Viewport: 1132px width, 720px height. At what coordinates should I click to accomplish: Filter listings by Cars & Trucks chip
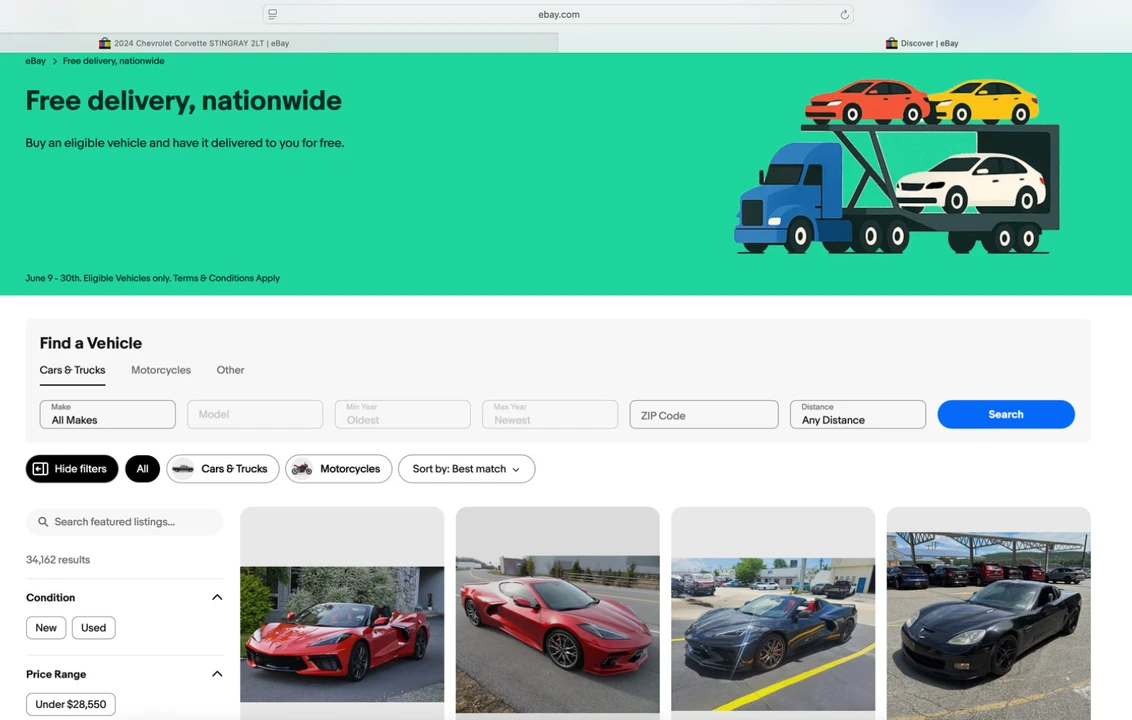coord(222,469)
